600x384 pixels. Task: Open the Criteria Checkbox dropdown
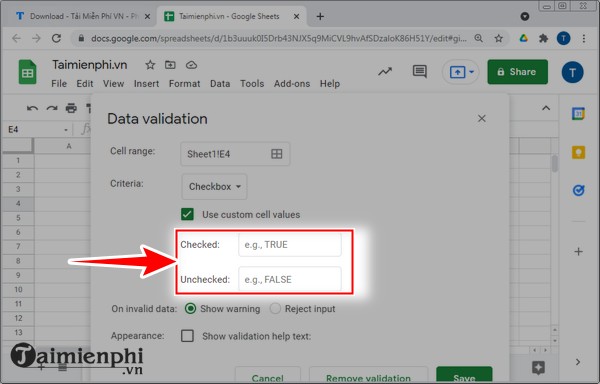(x=214, y=187)
